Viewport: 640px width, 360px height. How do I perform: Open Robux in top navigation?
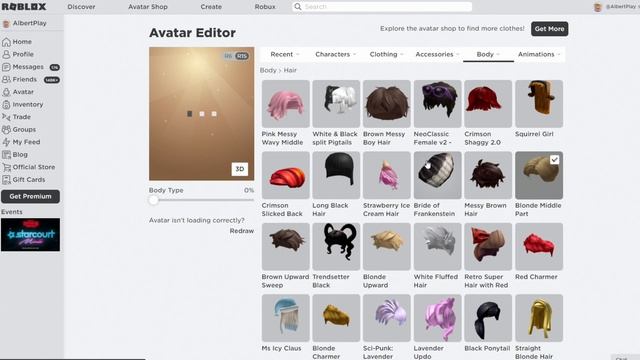tap(265, 7)
